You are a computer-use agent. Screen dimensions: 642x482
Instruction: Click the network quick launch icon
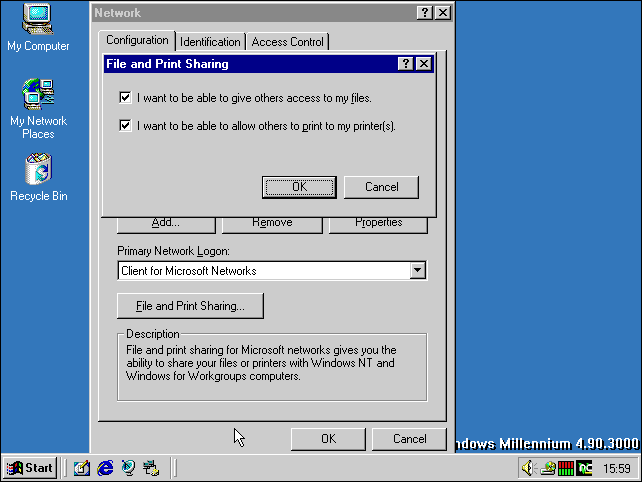[151, 468]
